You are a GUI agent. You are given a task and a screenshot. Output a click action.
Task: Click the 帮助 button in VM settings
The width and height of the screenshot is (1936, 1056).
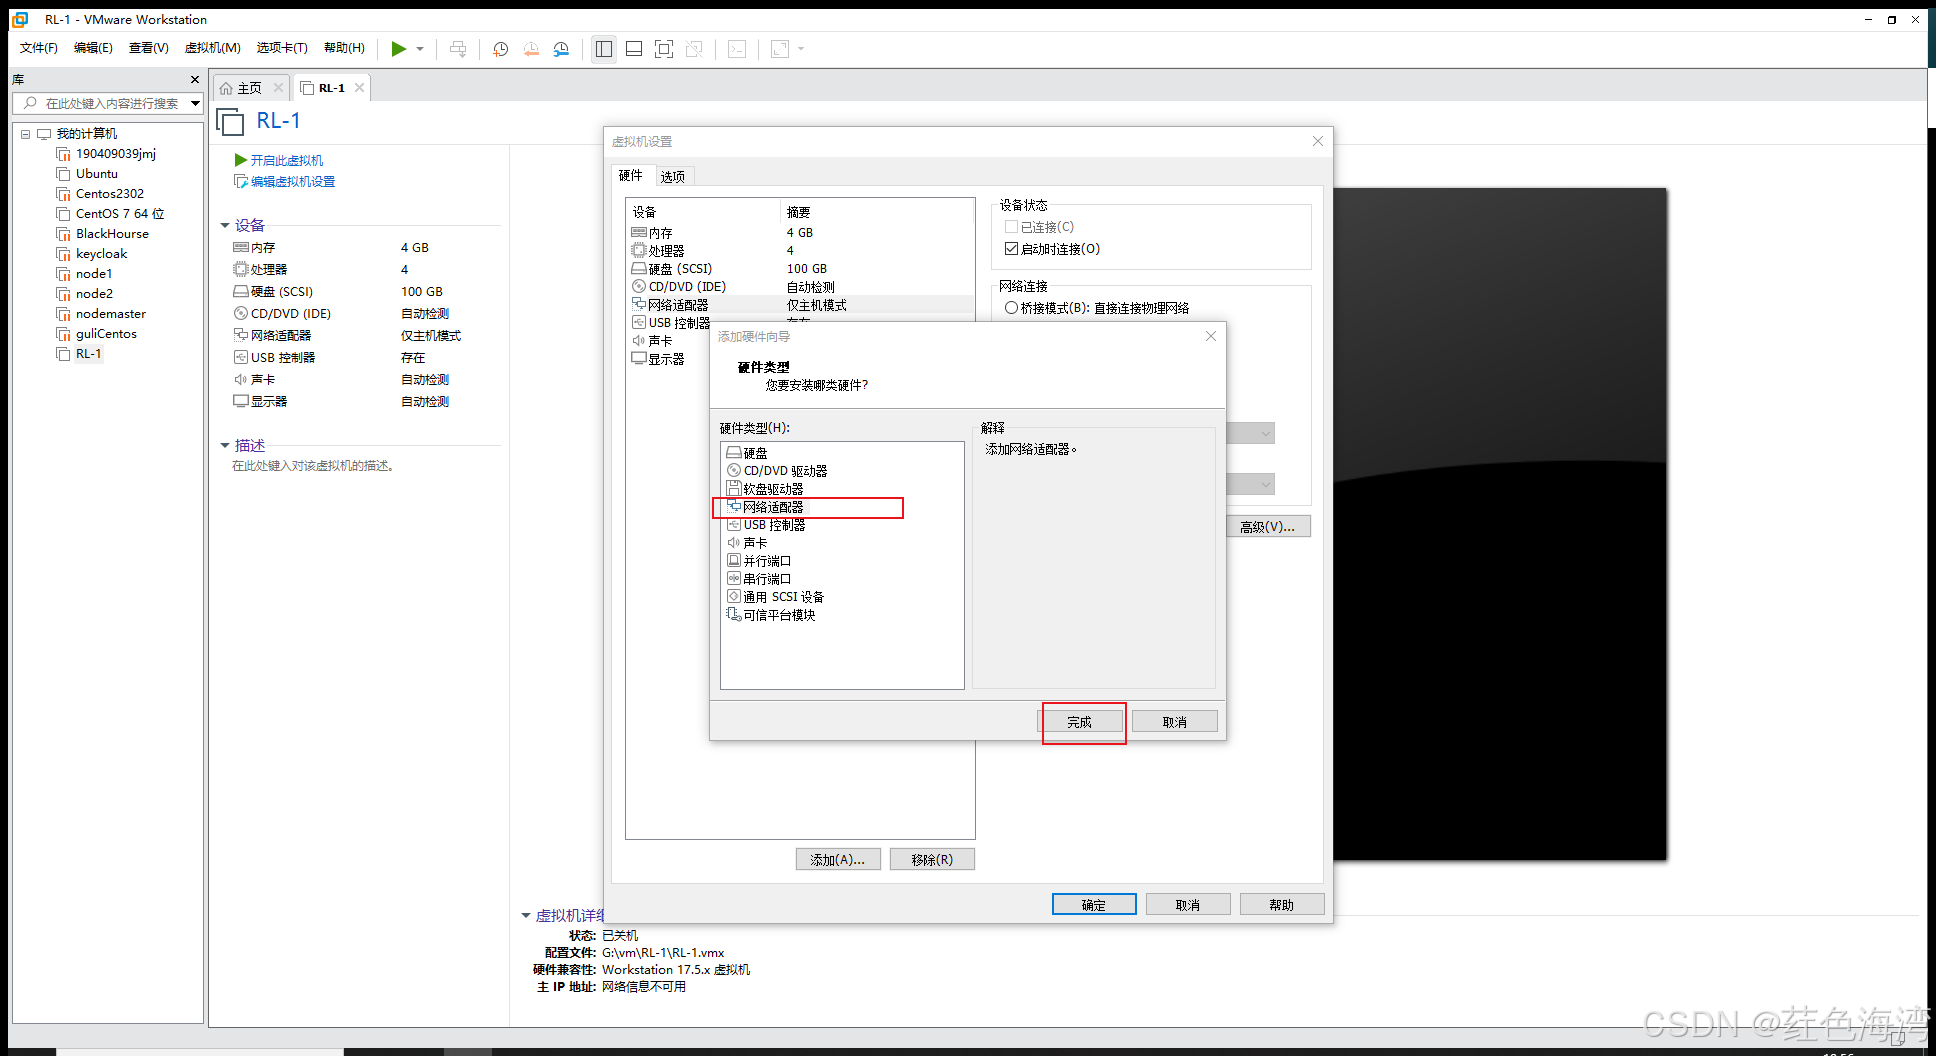click(x=1282, y=905)
